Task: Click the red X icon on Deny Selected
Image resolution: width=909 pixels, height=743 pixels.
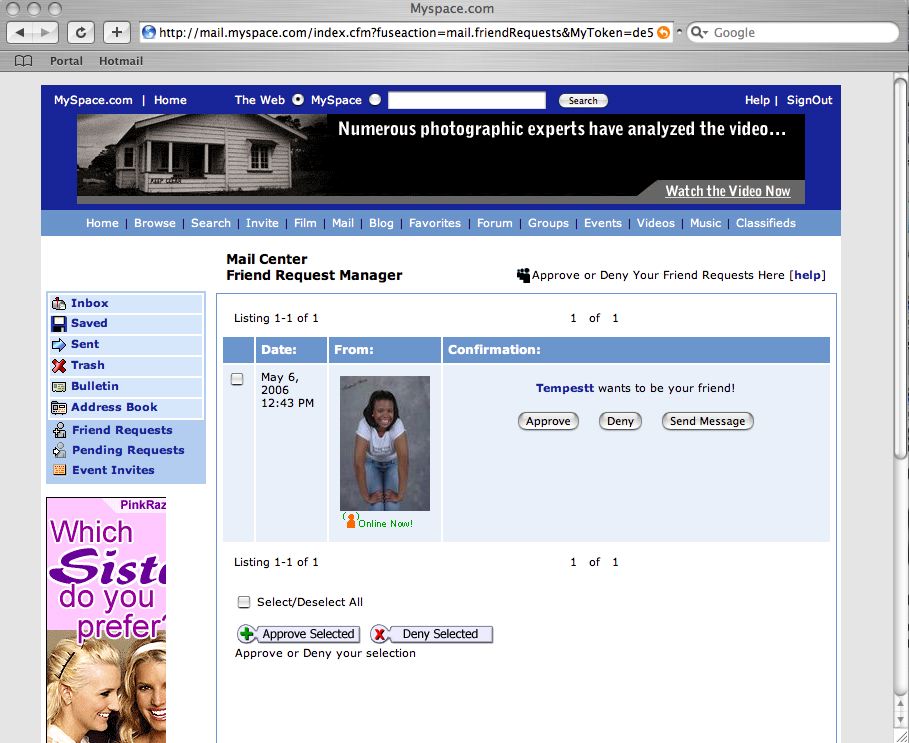Action: 379,634
